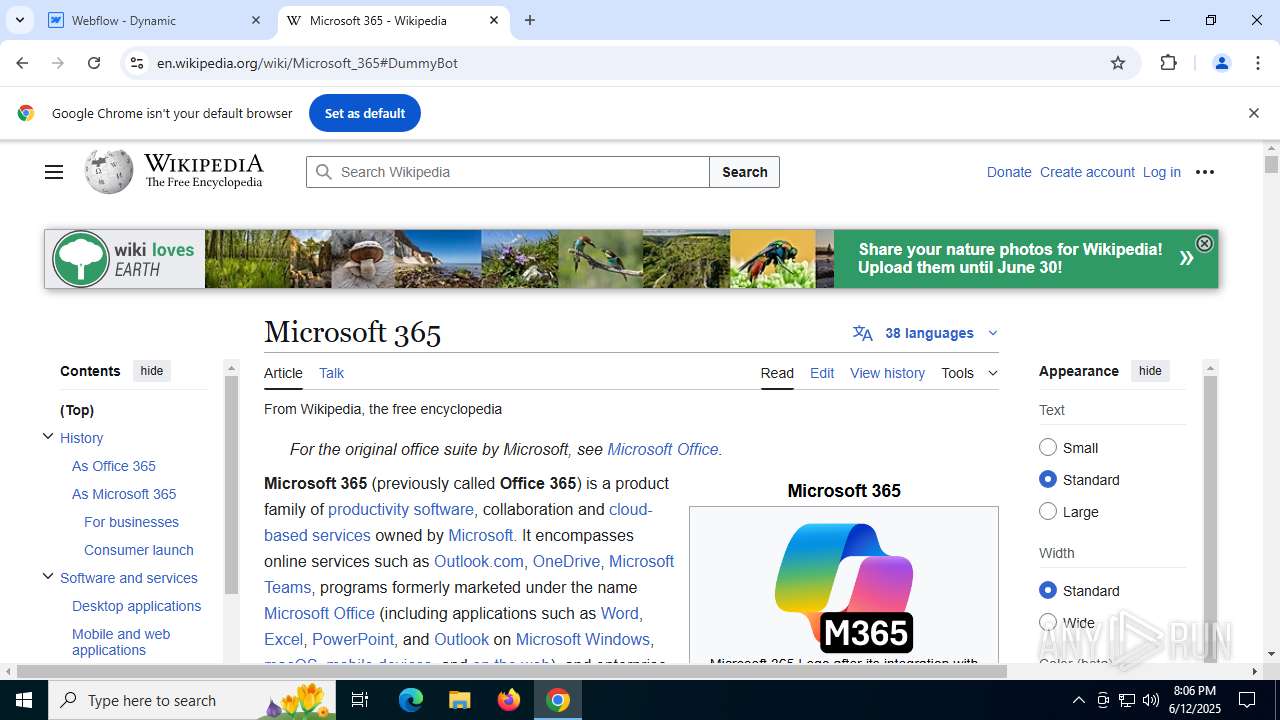1280x720 pixels.
Task: Launch Firefox from the taskbar
Action: (x=508, y=700)
